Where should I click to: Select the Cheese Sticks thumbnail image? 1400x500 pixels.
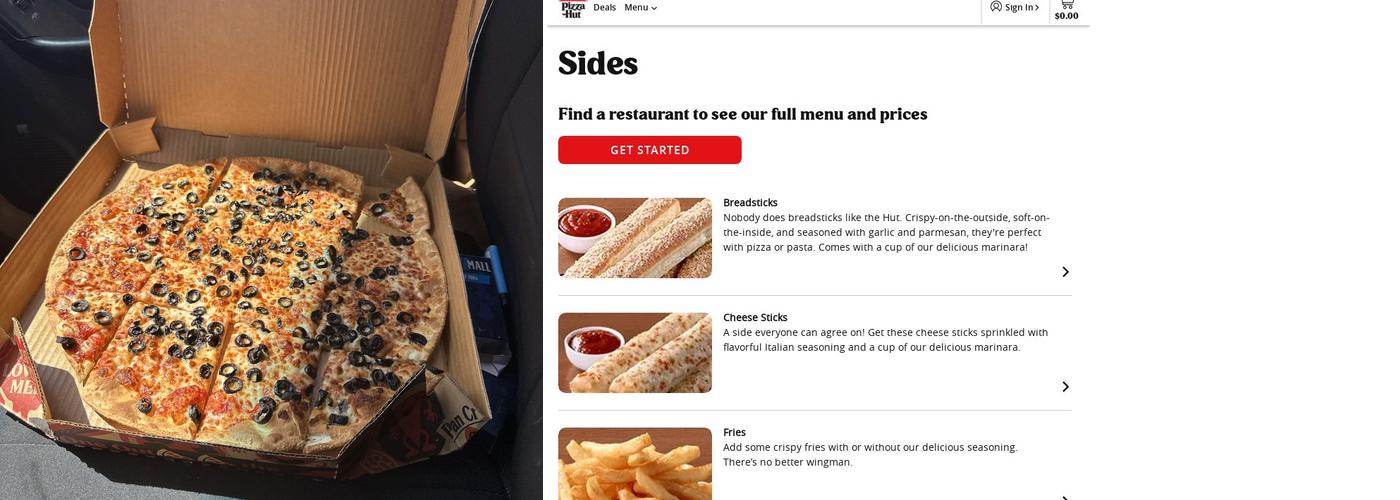pos(635,353)
